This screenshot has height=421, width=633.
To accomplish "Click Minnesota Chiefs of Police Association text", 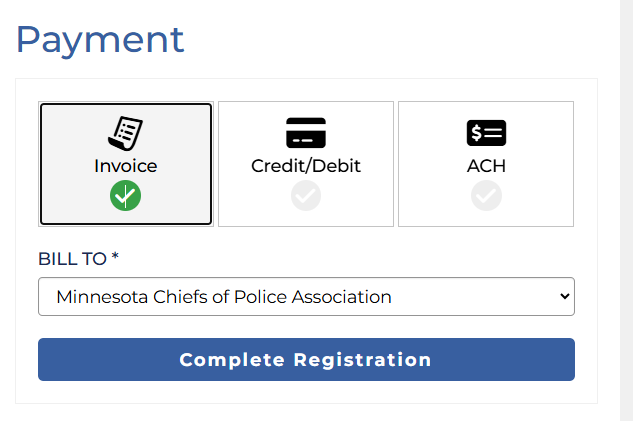I will tap(224, 297).
